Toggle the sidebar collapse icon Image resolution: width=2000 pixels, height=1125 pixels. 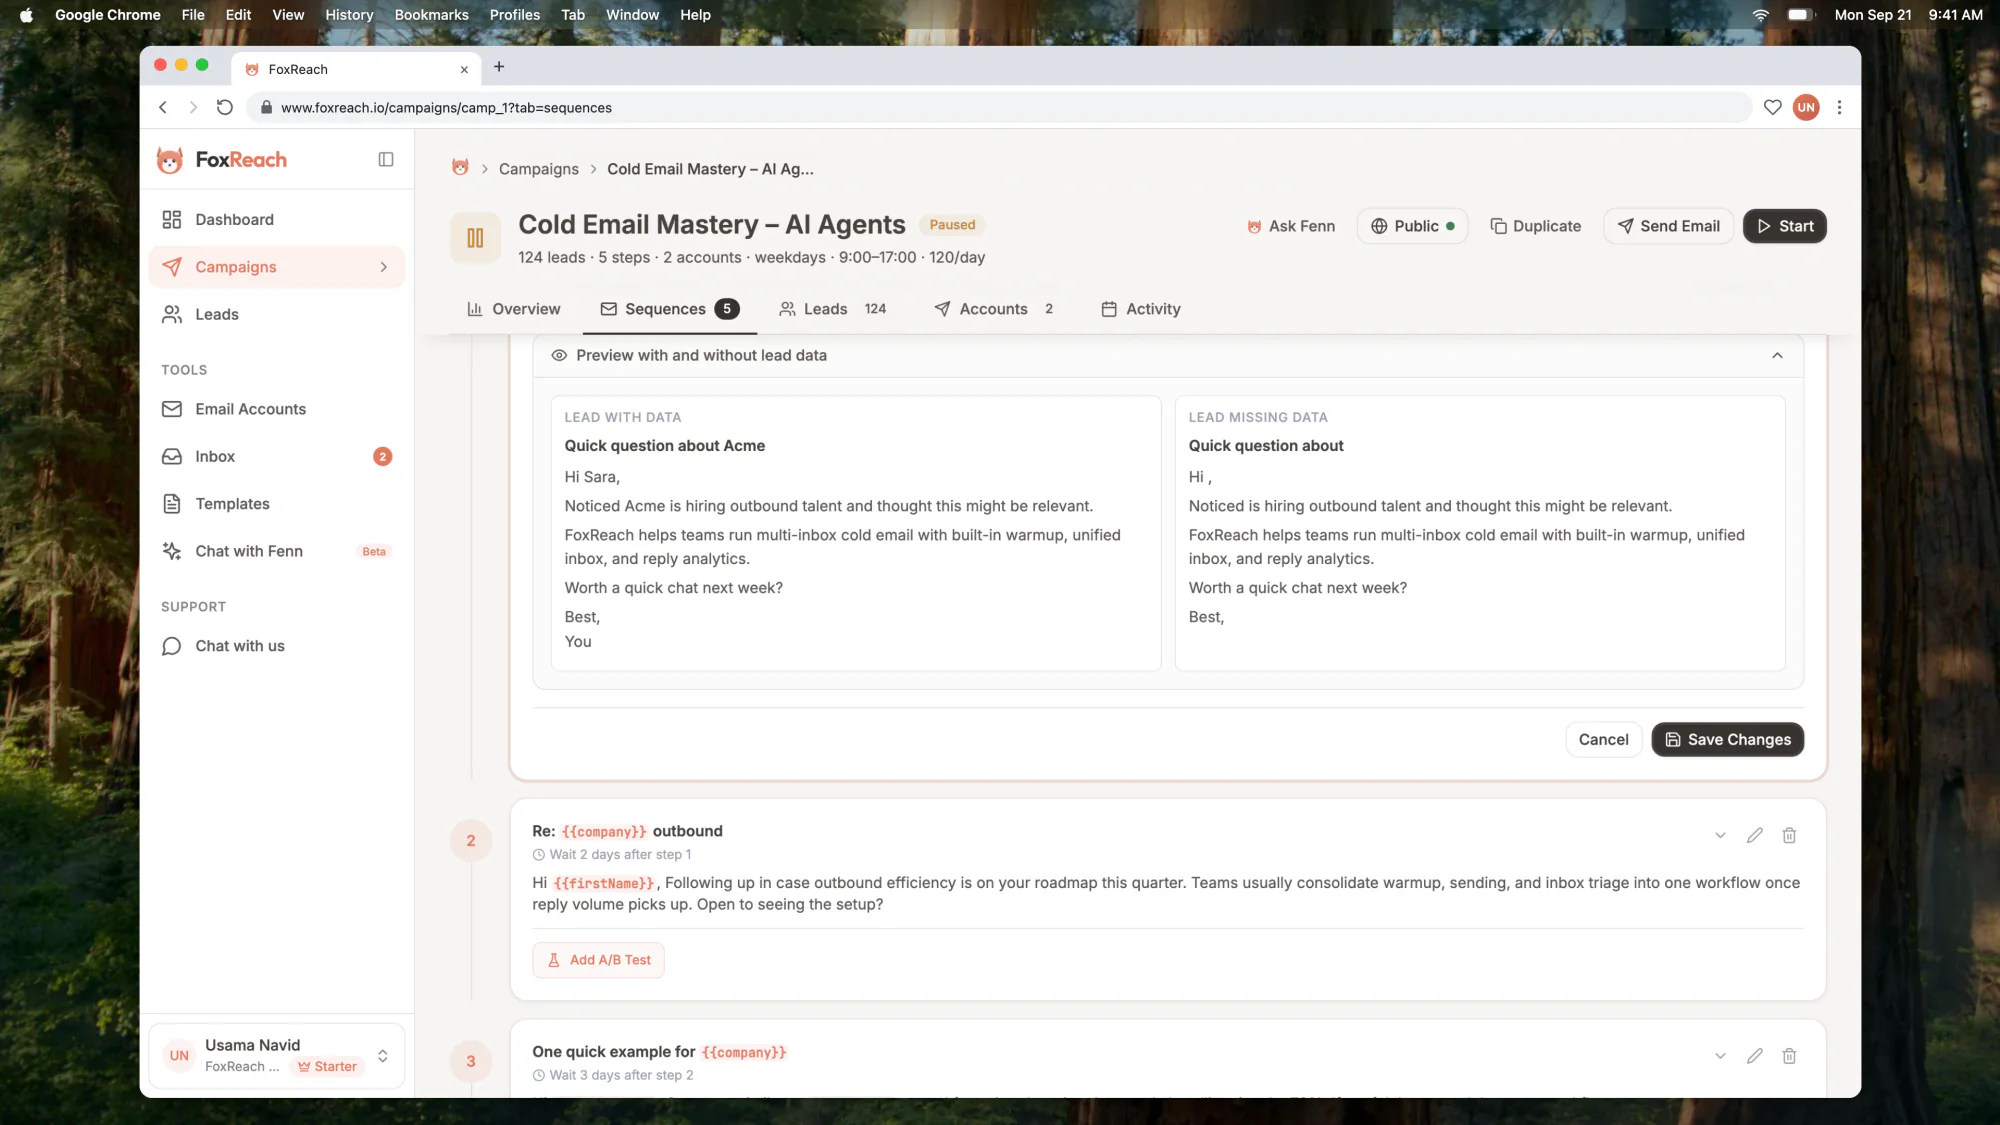(x=386, y=160)
